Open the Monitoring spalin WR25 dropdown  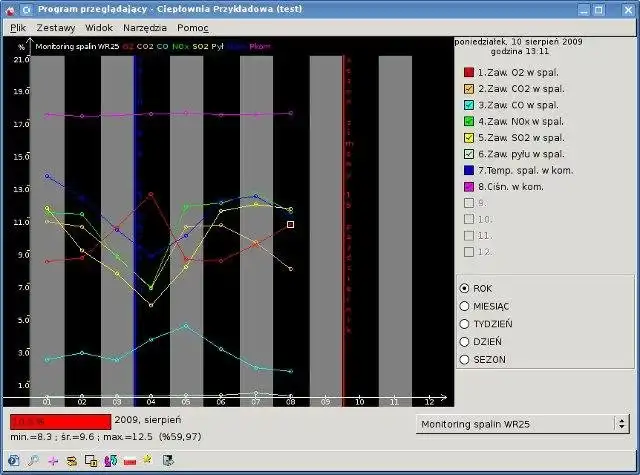click(522, 424)
